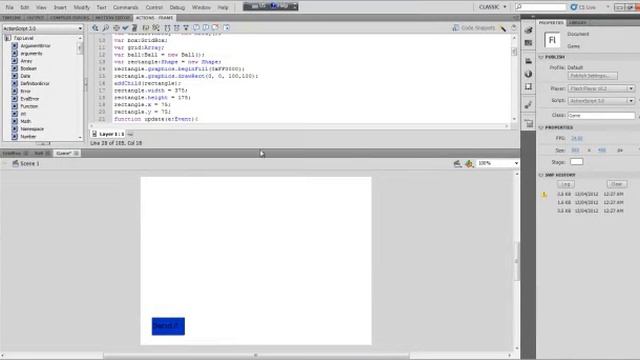
Task: Click the Collapse between braces icon
Action: (x=167, y=28)
